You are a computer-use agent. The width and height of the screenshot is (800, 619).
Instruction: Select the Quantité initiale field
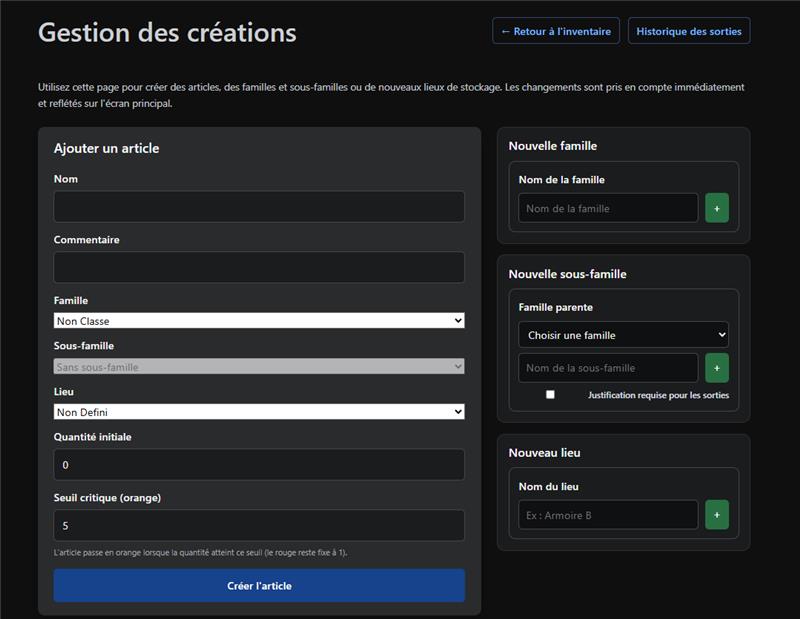click(259, 465)
